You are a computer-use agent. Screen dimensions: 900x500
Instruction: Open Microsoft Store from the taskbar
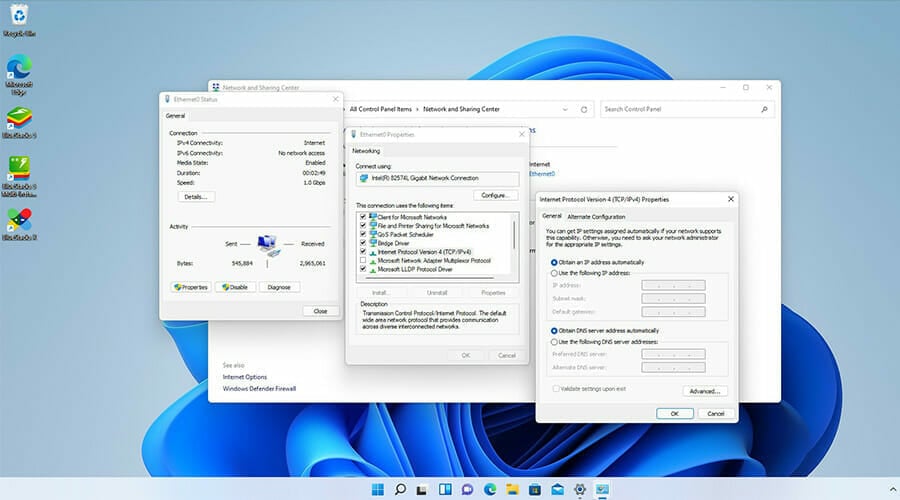point(534,489)
